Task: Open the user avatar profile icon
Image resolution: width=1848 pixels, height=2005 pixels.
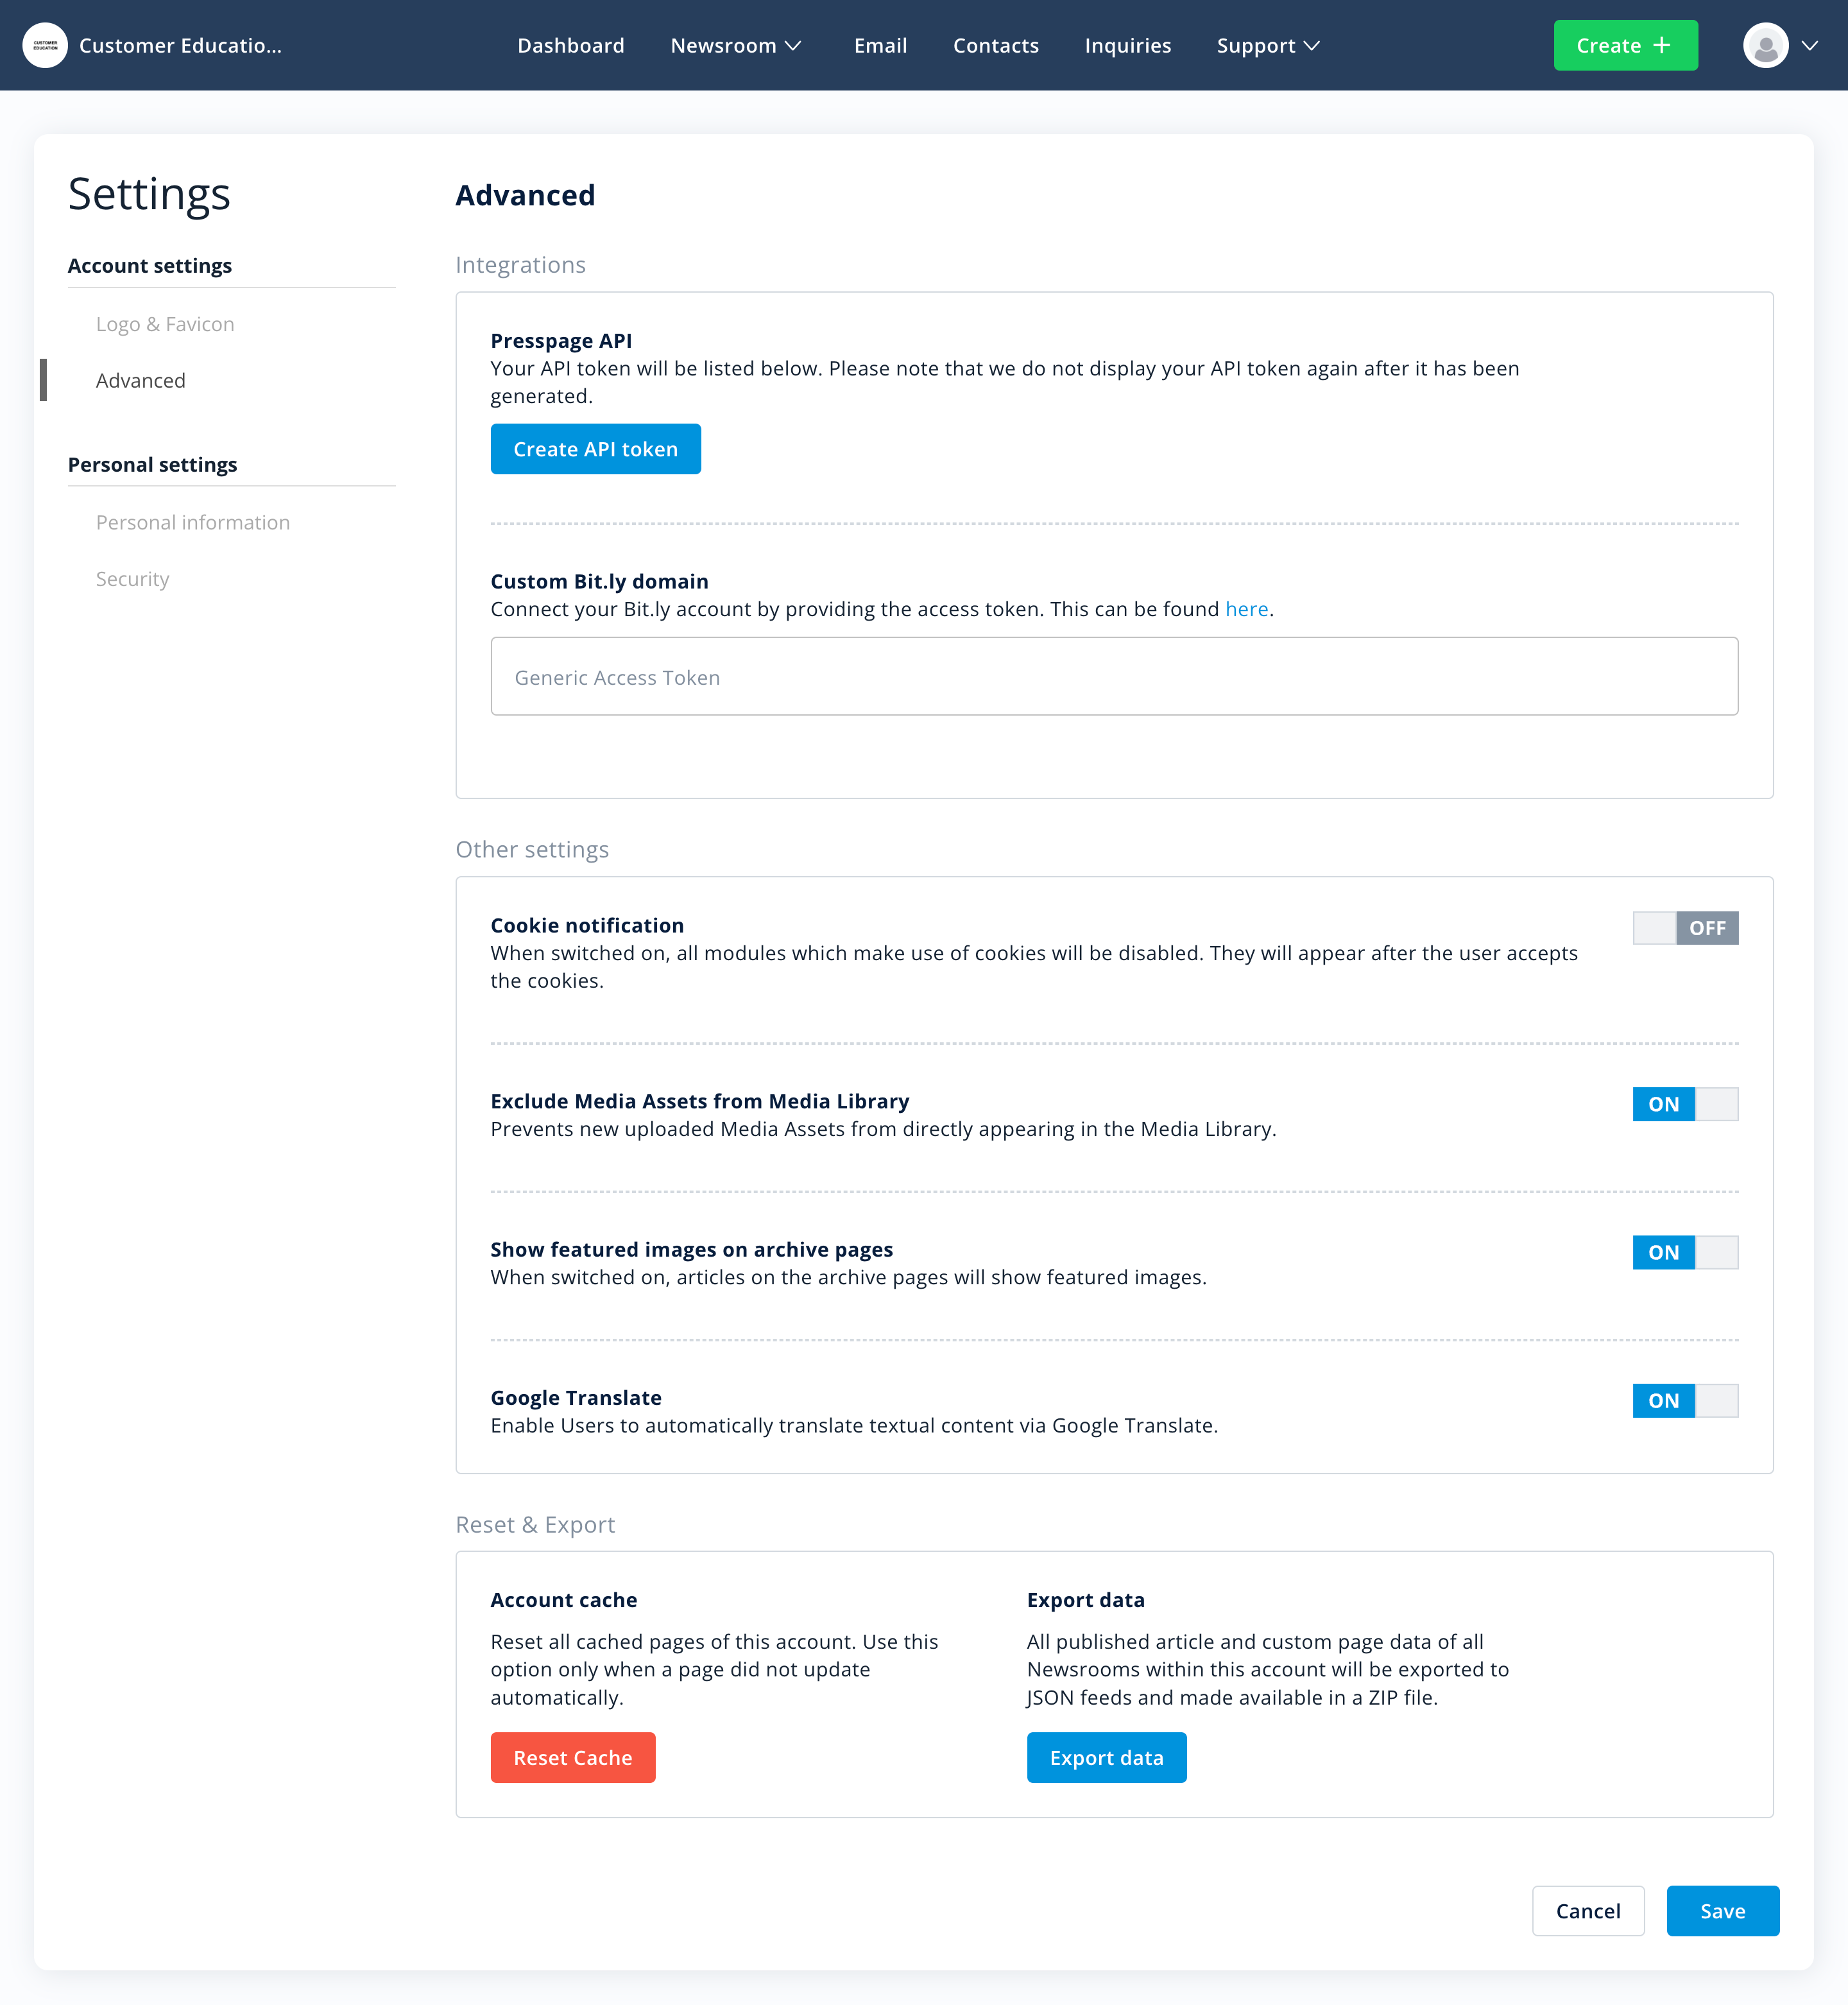Action: point(1766,45)
